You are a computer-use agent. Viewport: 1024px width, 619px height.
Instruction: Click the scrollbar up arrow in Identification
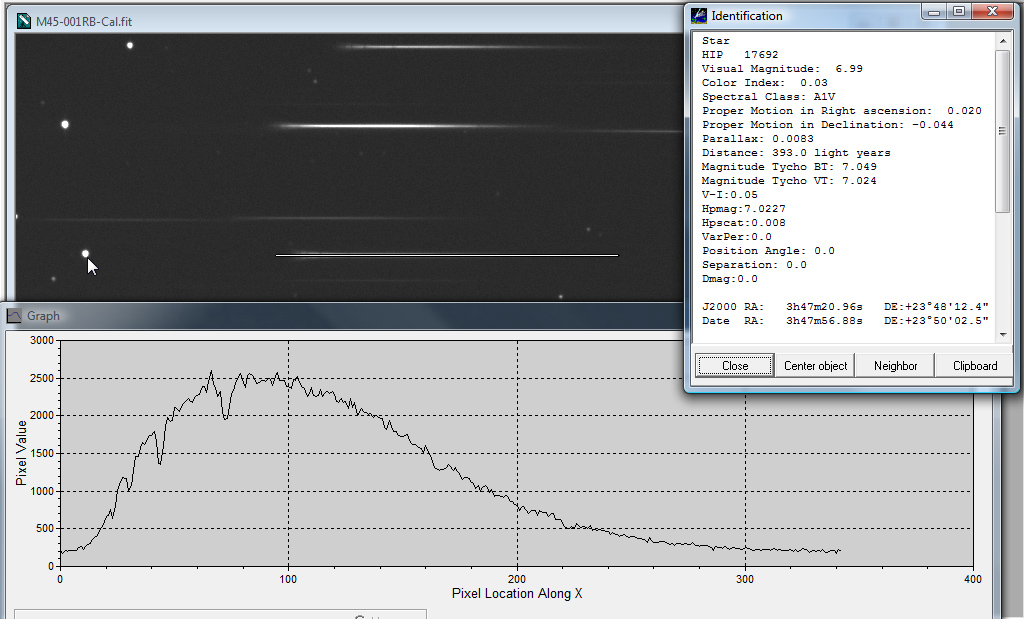pyautogui.click(x=1002, y=41)
